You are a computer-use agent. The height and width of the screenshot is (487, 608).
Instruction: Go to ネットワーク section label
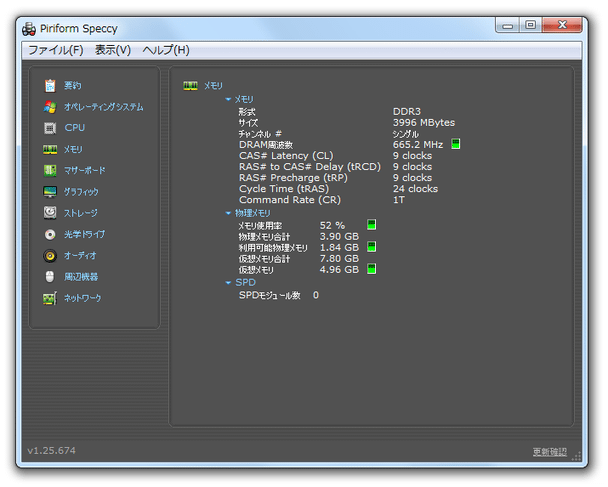[x=83, y=298]
